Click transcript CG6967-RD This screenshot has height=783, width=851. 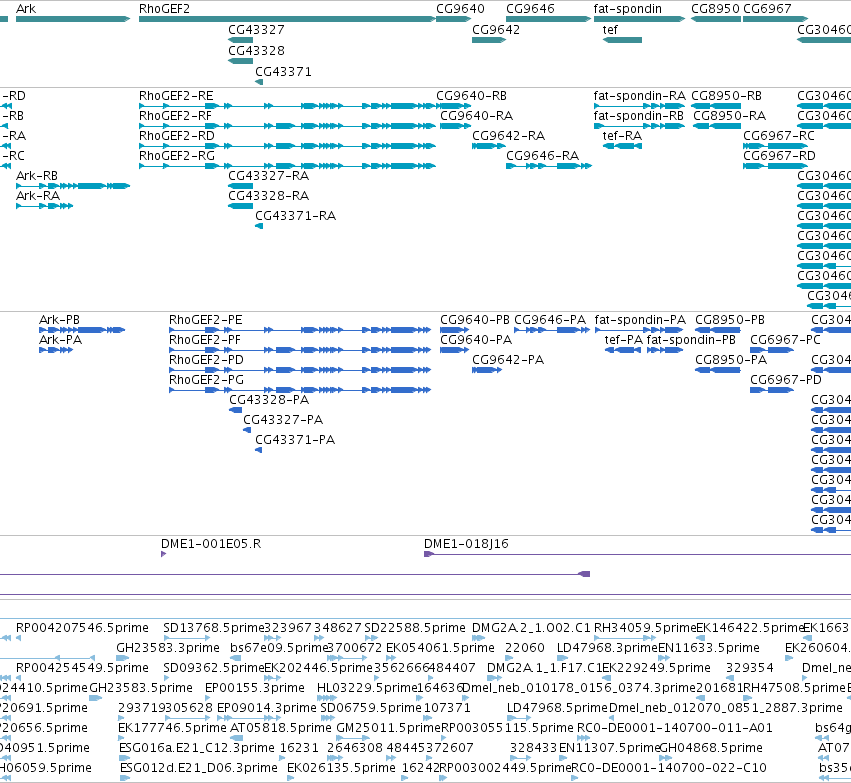tap(776, 166)
